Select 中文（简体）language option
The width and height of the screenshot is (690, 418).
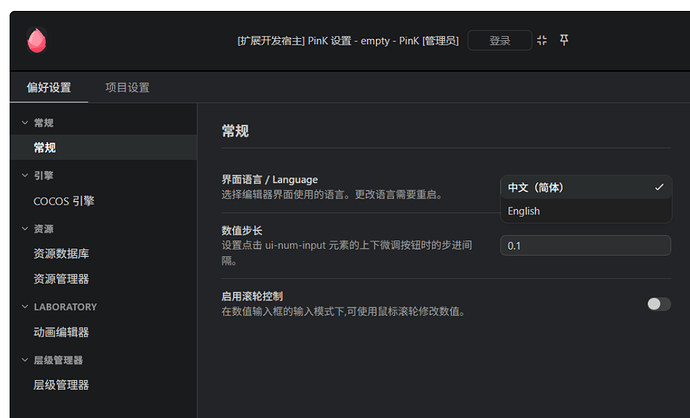point(586,187)
